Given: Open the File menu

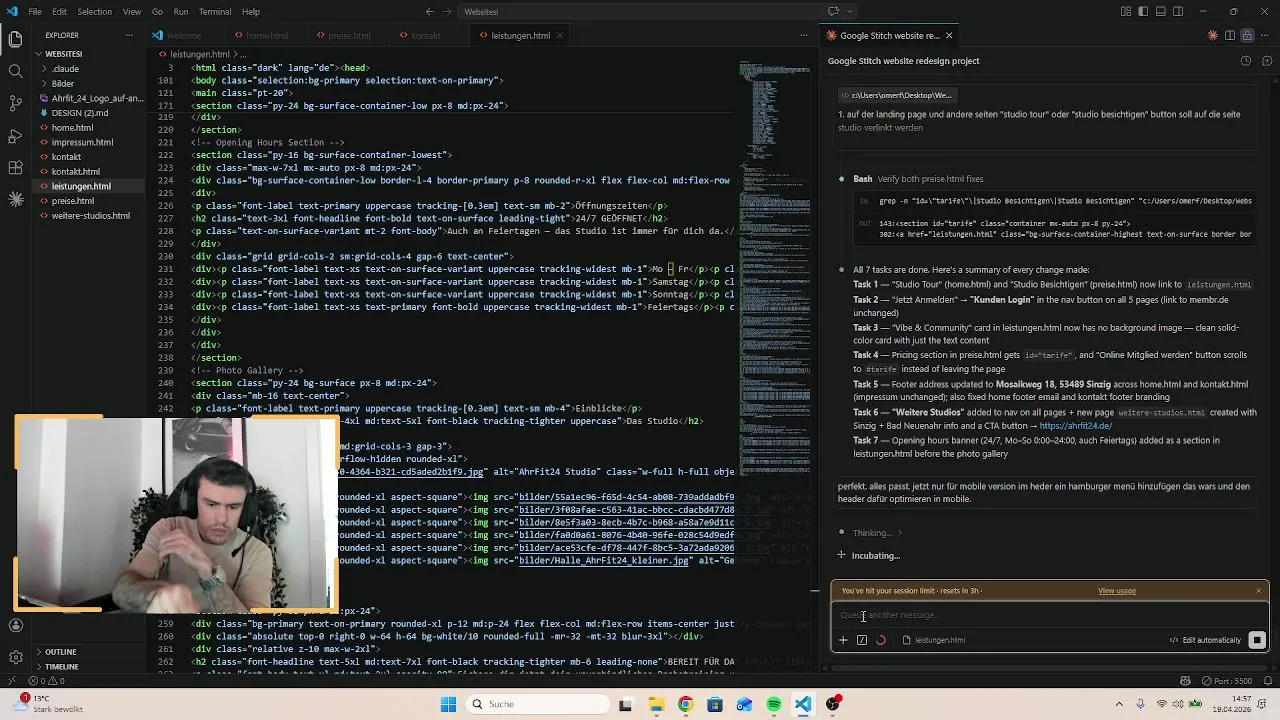Looking at the screenshot, I should coord(35,12).
